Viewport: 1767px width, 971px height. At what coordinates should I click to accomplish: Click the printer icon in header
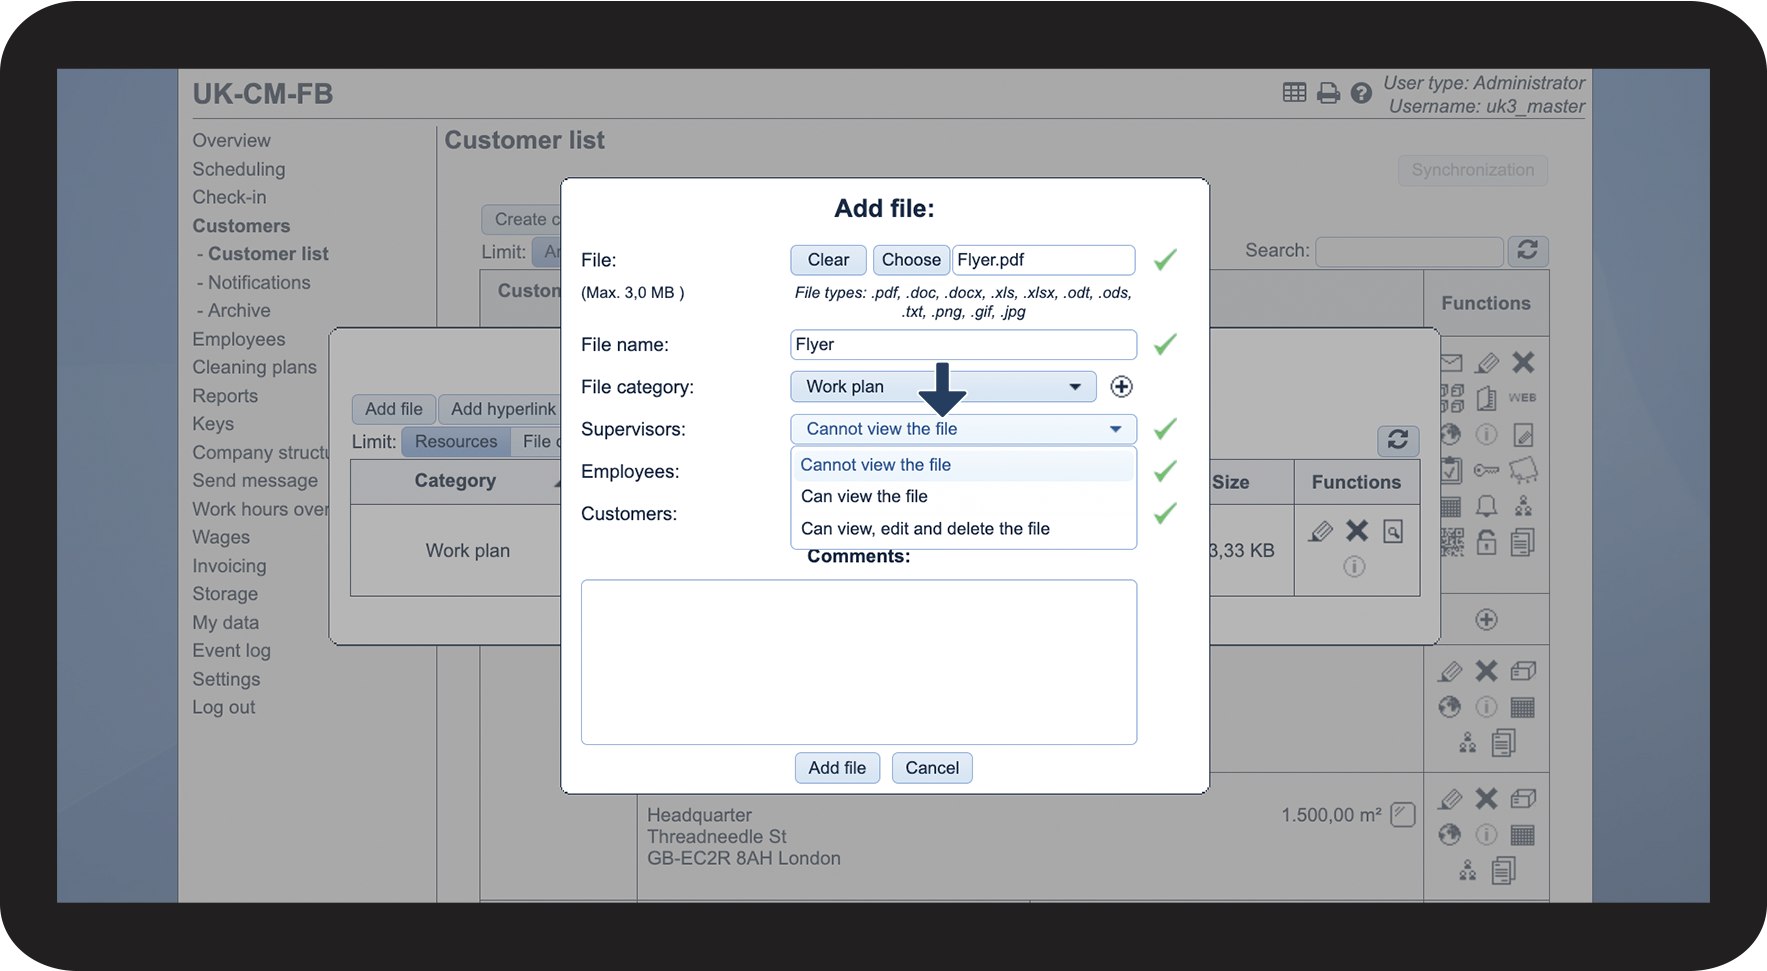click(x=1328, y=93)
